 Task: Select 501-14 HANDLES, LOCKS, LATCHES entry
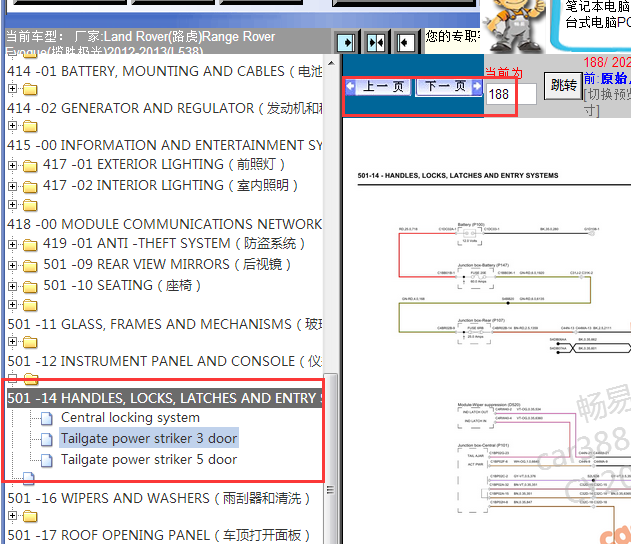point(165,398)
